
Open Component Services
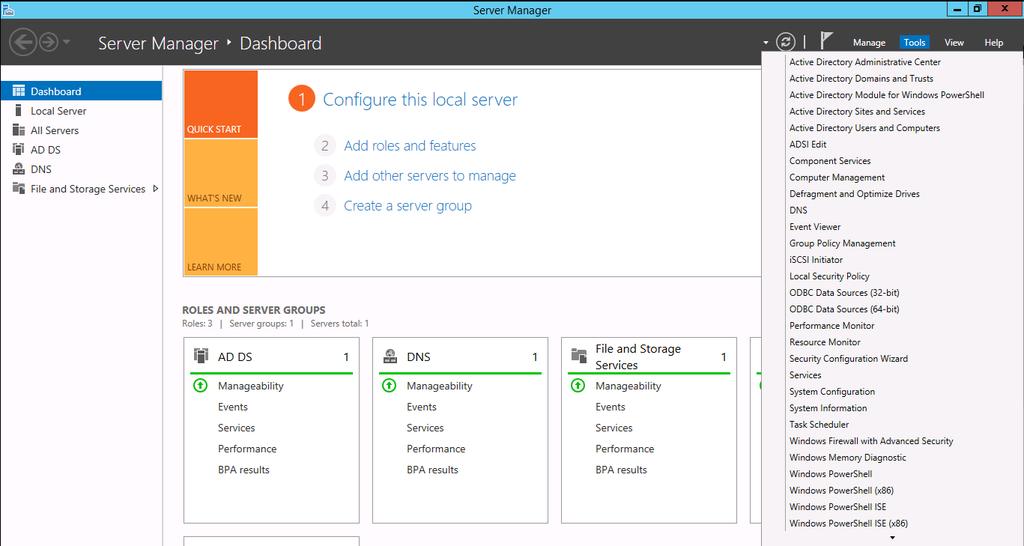[x=829, y=161]
